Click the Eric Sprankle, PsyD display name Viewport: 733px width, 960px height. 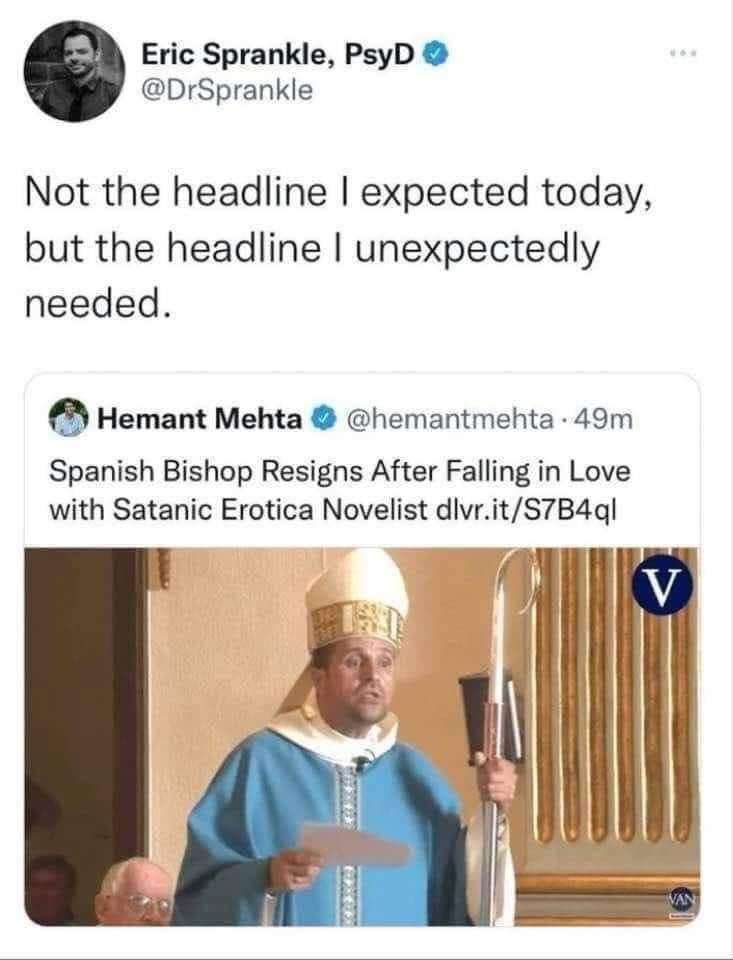click(x=278, y=56)
